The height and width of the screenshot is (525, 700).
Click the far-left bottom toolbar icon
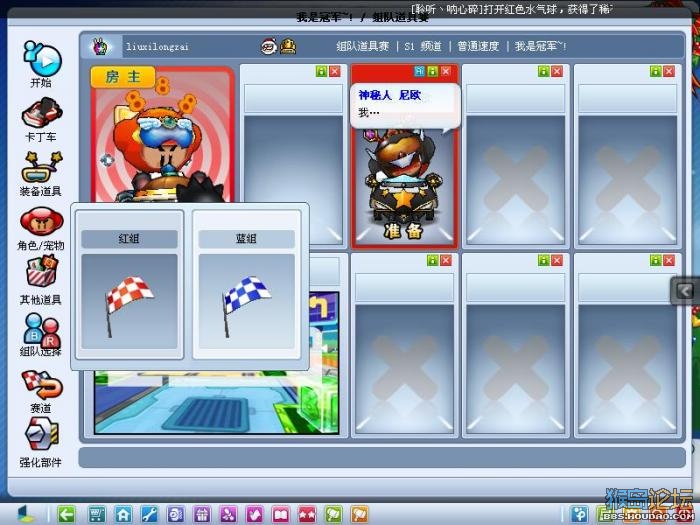coord(25,514)
